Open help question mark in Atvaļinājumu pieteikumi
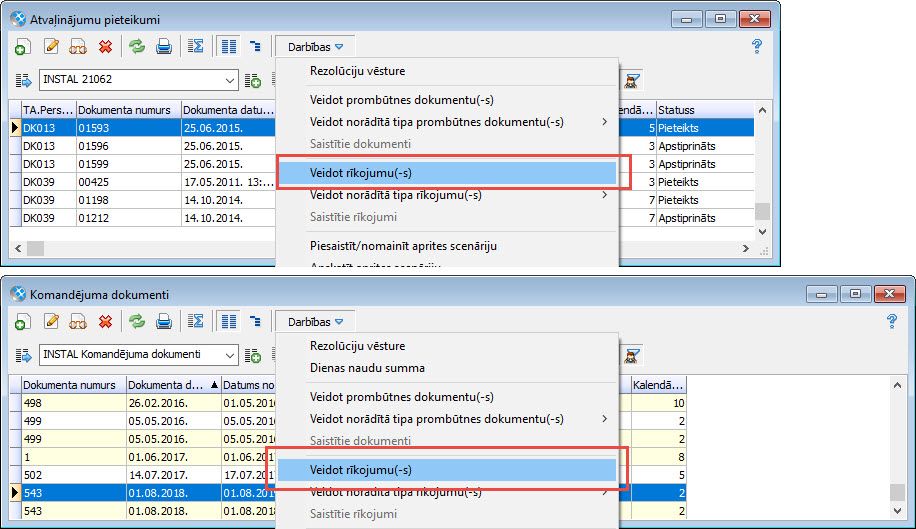This screenshot has height=529, width=916. tap(757, 46)
